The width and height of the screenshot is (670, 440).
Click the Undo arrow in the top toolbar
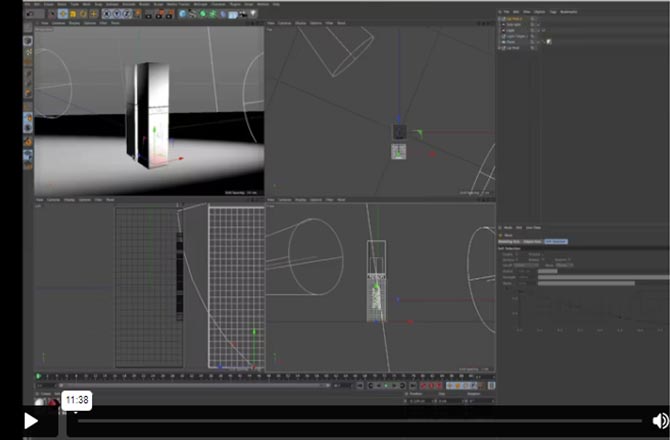pyautogui.click(x=29, y=13)
